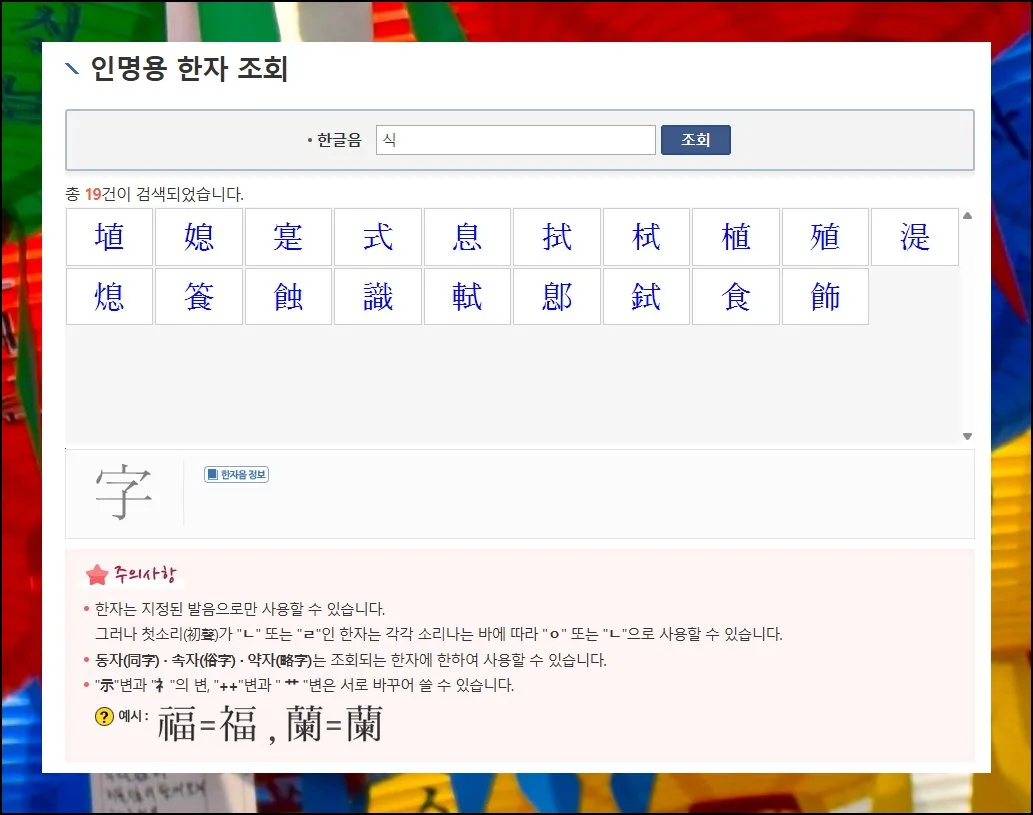
Task: Select the hanja character 識
Action: (378, 297)
